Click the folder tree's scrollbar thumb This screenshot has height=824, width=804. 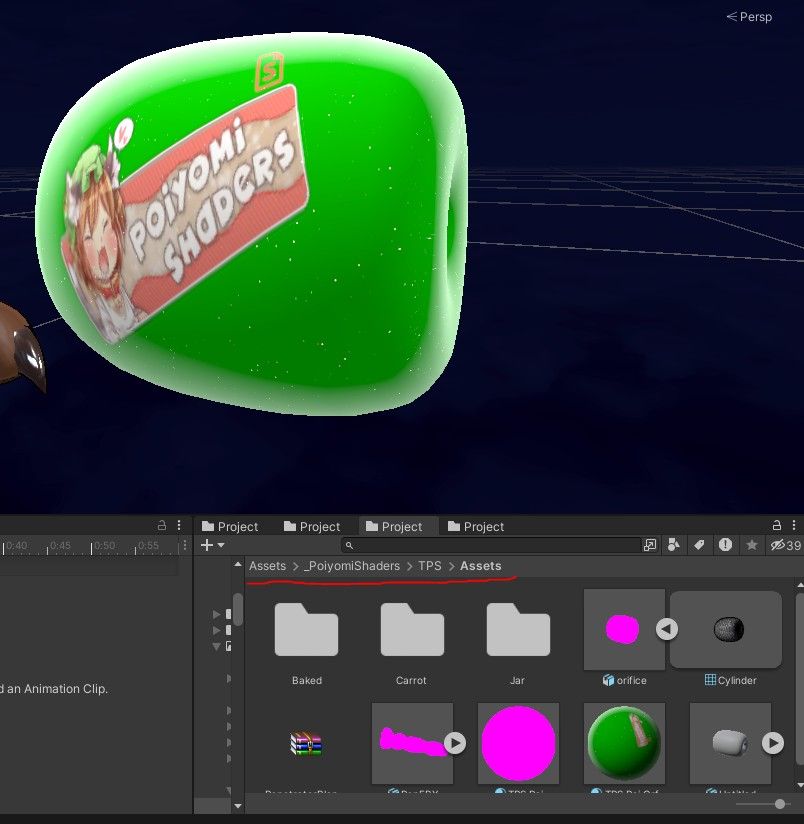[238, 610]
